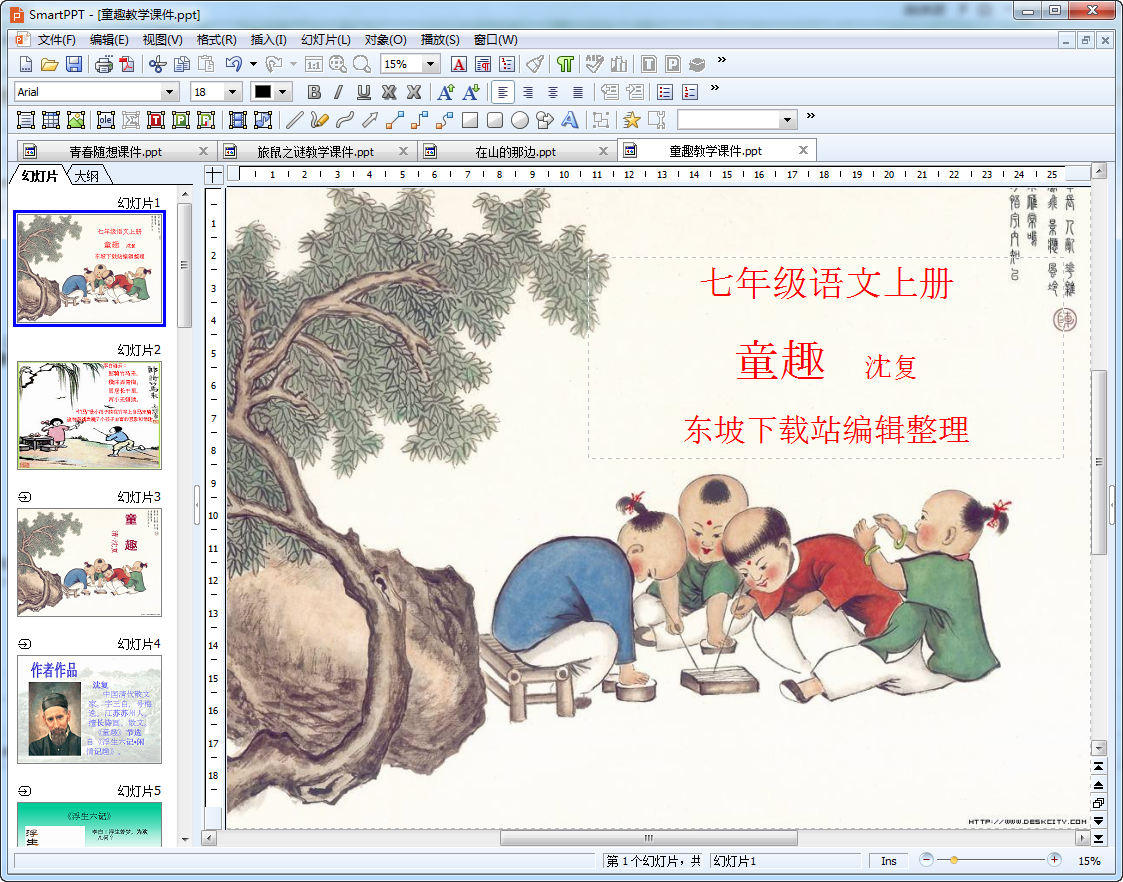Export to PDF using the PDF icon
1123x882 pixels.
click(127, 64)
